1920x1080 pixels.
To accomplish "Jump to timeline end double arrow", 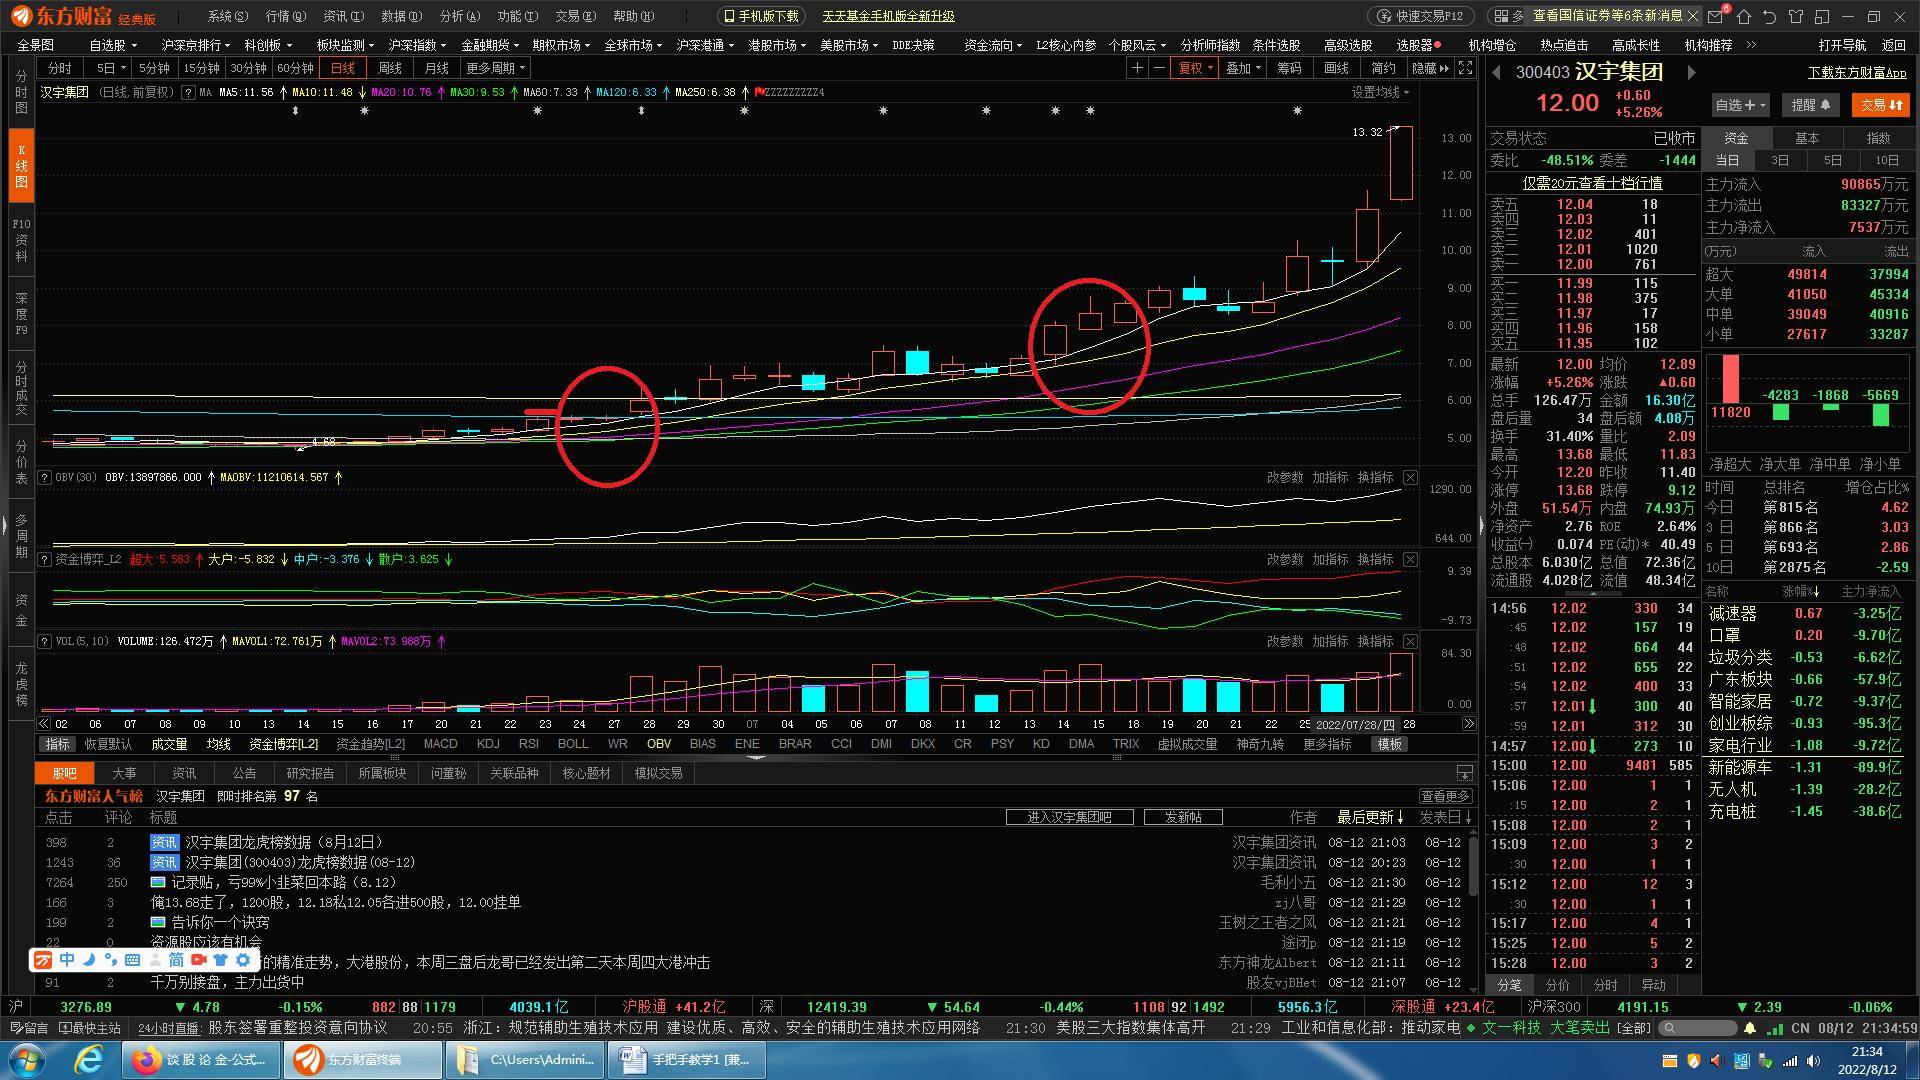I will coord(1469,724).
